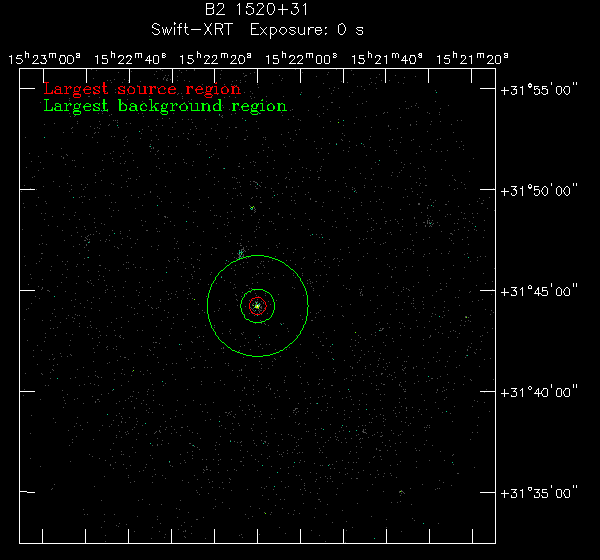This screenshot has height=560, width=600.
Task: Click the "Exposure: 0 s" text
Action: 307,30
